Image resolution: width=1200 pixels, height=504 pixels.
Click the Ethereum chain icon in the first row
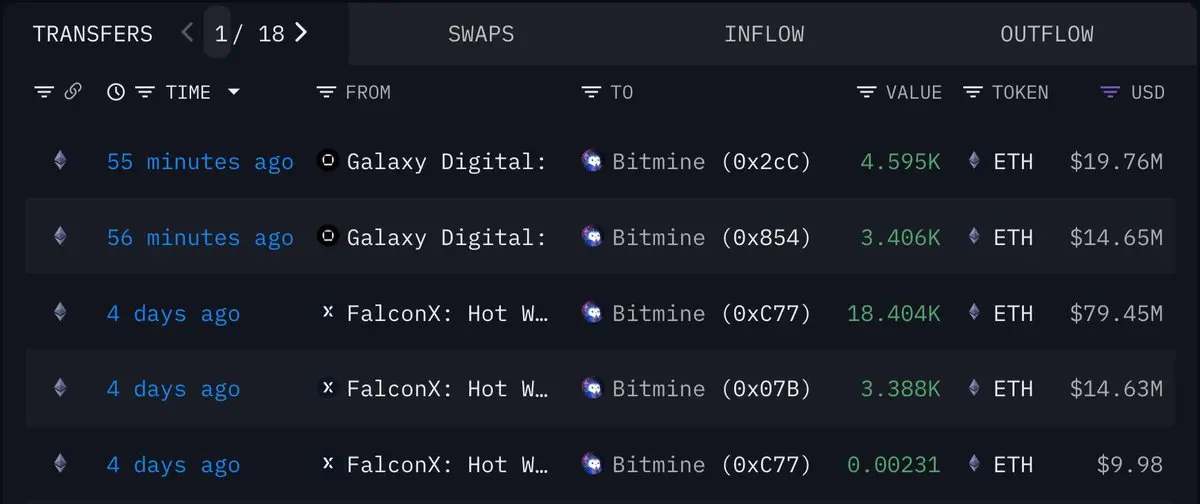[x=60, y=160]
